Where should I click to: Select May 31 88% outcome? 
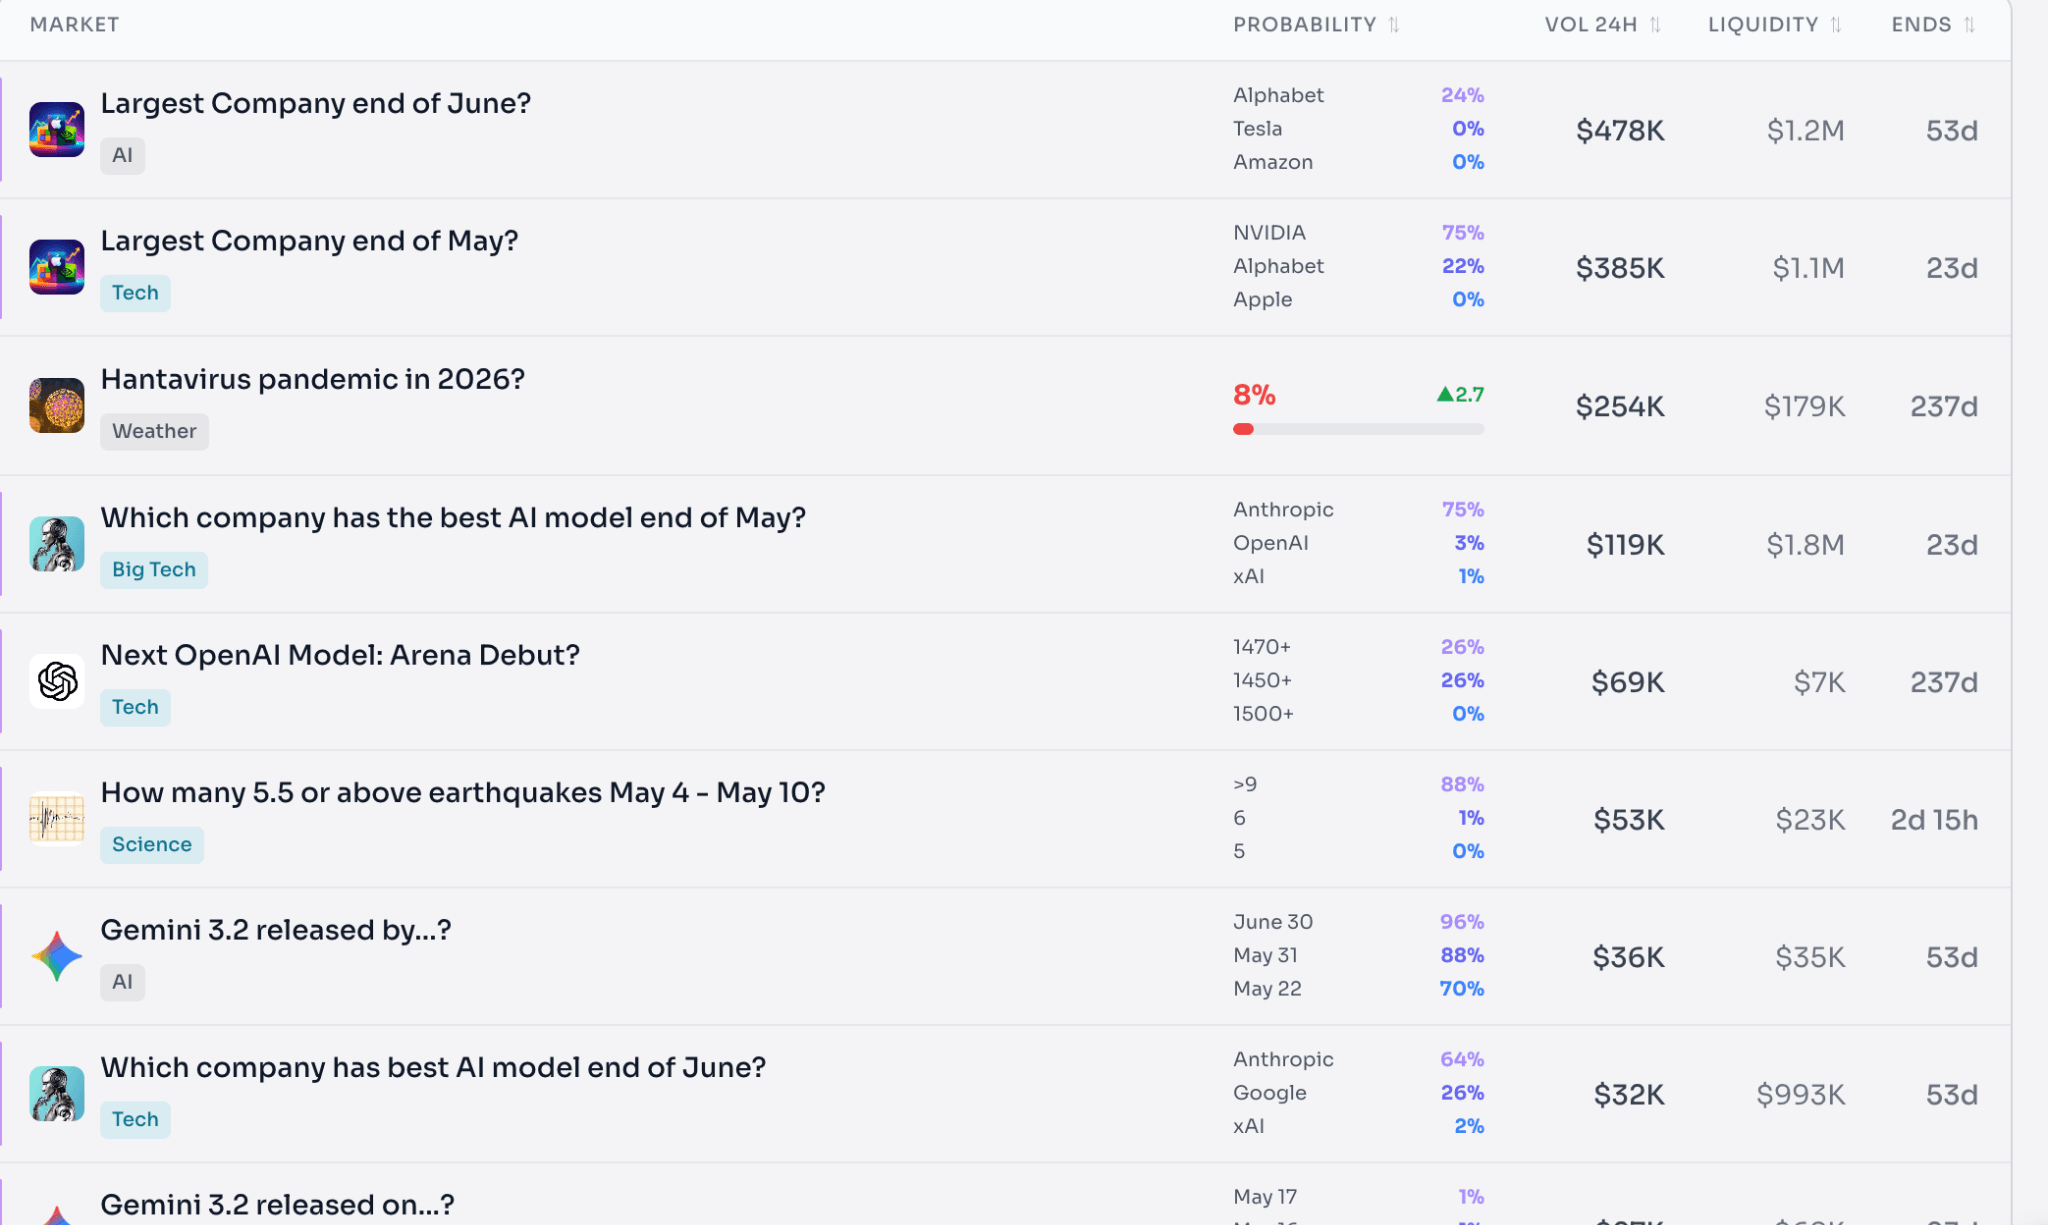point(1358,956)
